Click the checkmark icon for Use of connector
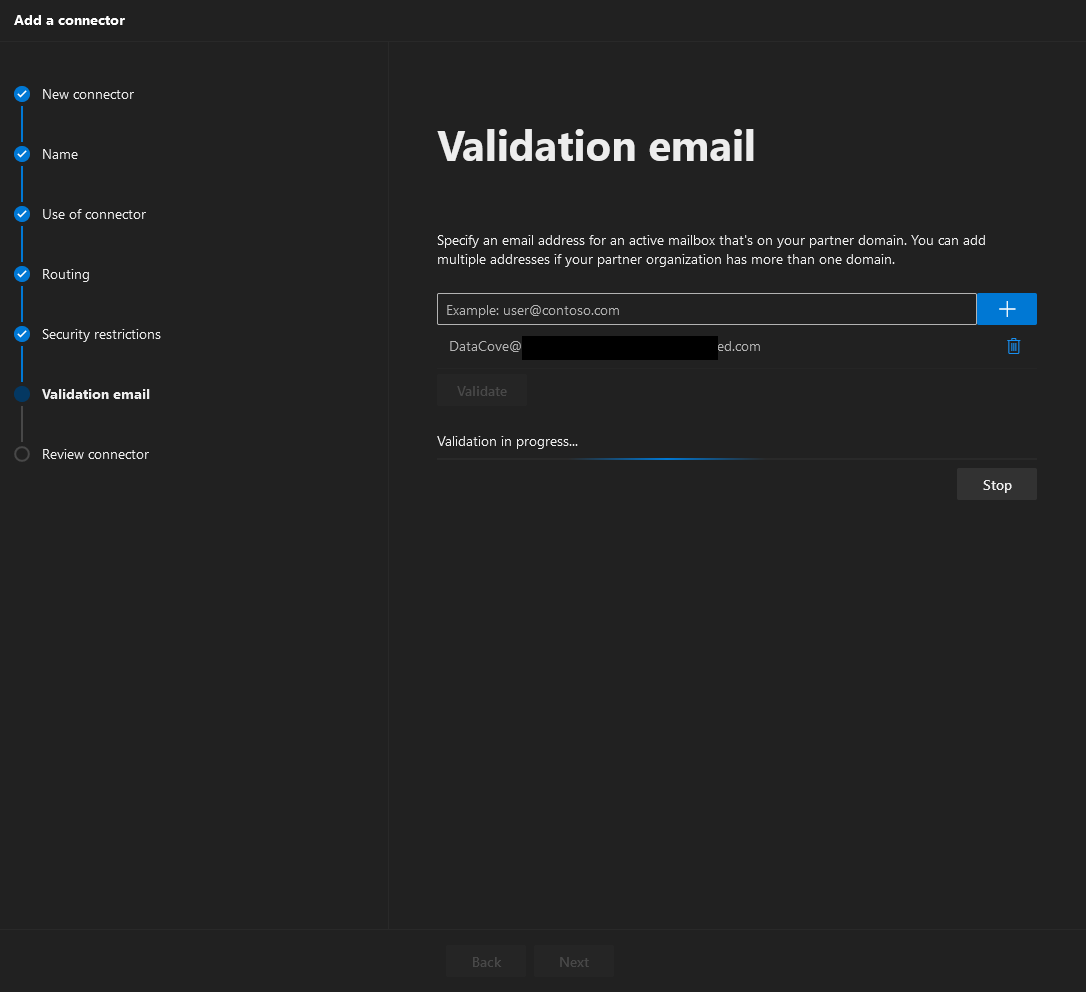1086x992 pixels. 22,214
